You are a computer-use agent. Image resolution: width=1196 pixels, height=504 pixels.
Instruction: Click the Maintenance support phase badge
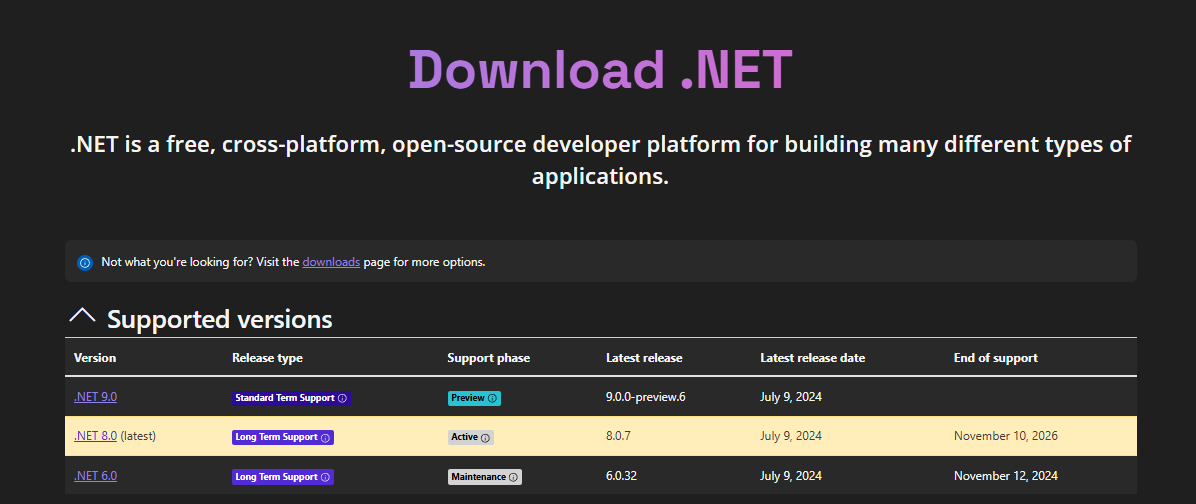click(x=485, y=477)
